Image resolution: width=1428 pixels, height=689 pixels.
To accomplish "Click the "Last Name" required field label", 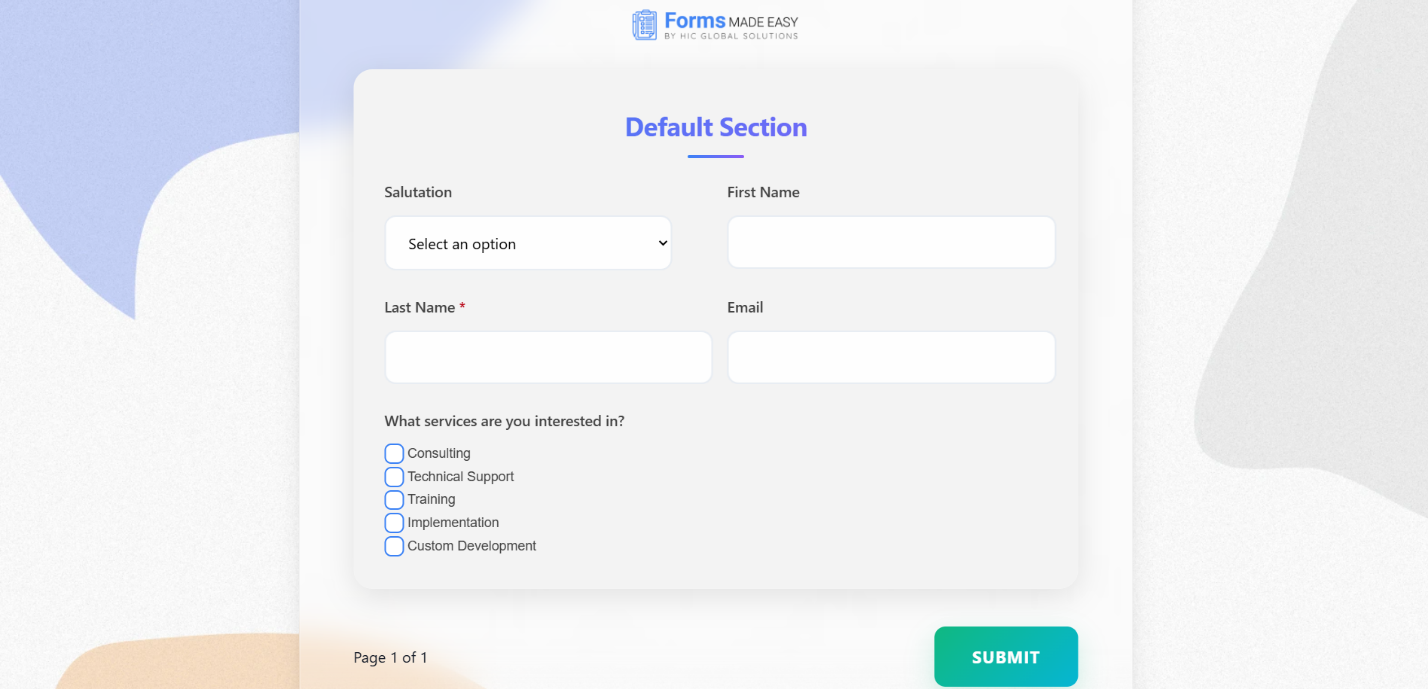I will tap(420, 308).
